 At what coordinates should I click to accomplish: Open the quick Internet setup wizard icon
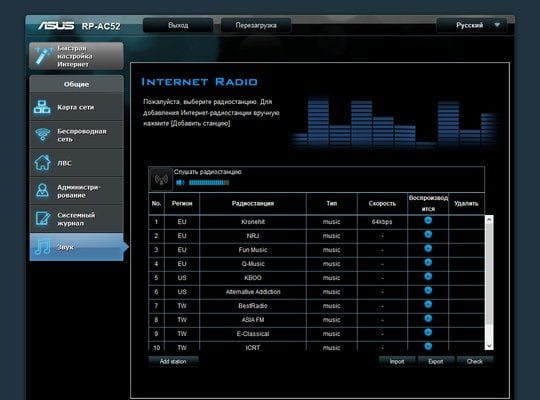(x=43, y=56)
